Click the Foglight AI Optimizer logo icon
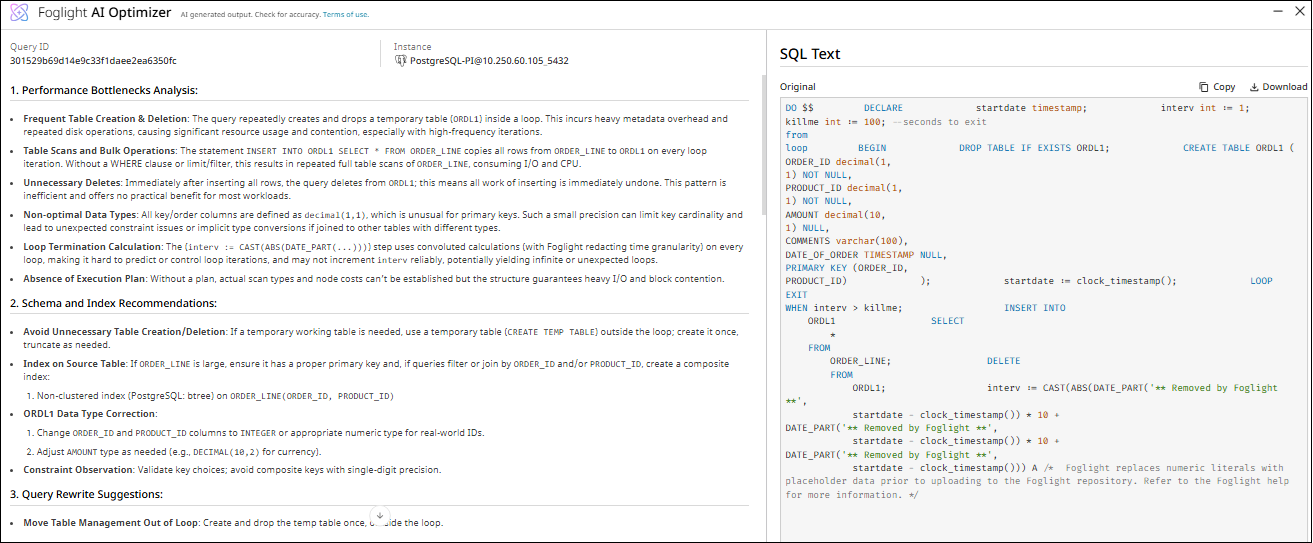The width and height of the screenshot is (1313, 543). point(18,14)
